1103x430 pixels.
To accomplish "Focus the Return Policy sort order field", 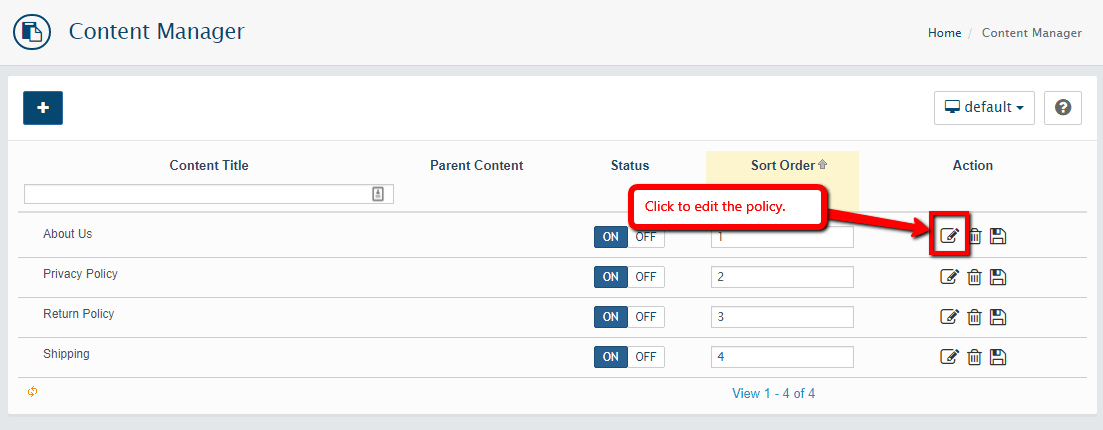I will pyautogui.click(x=782, y=317).
